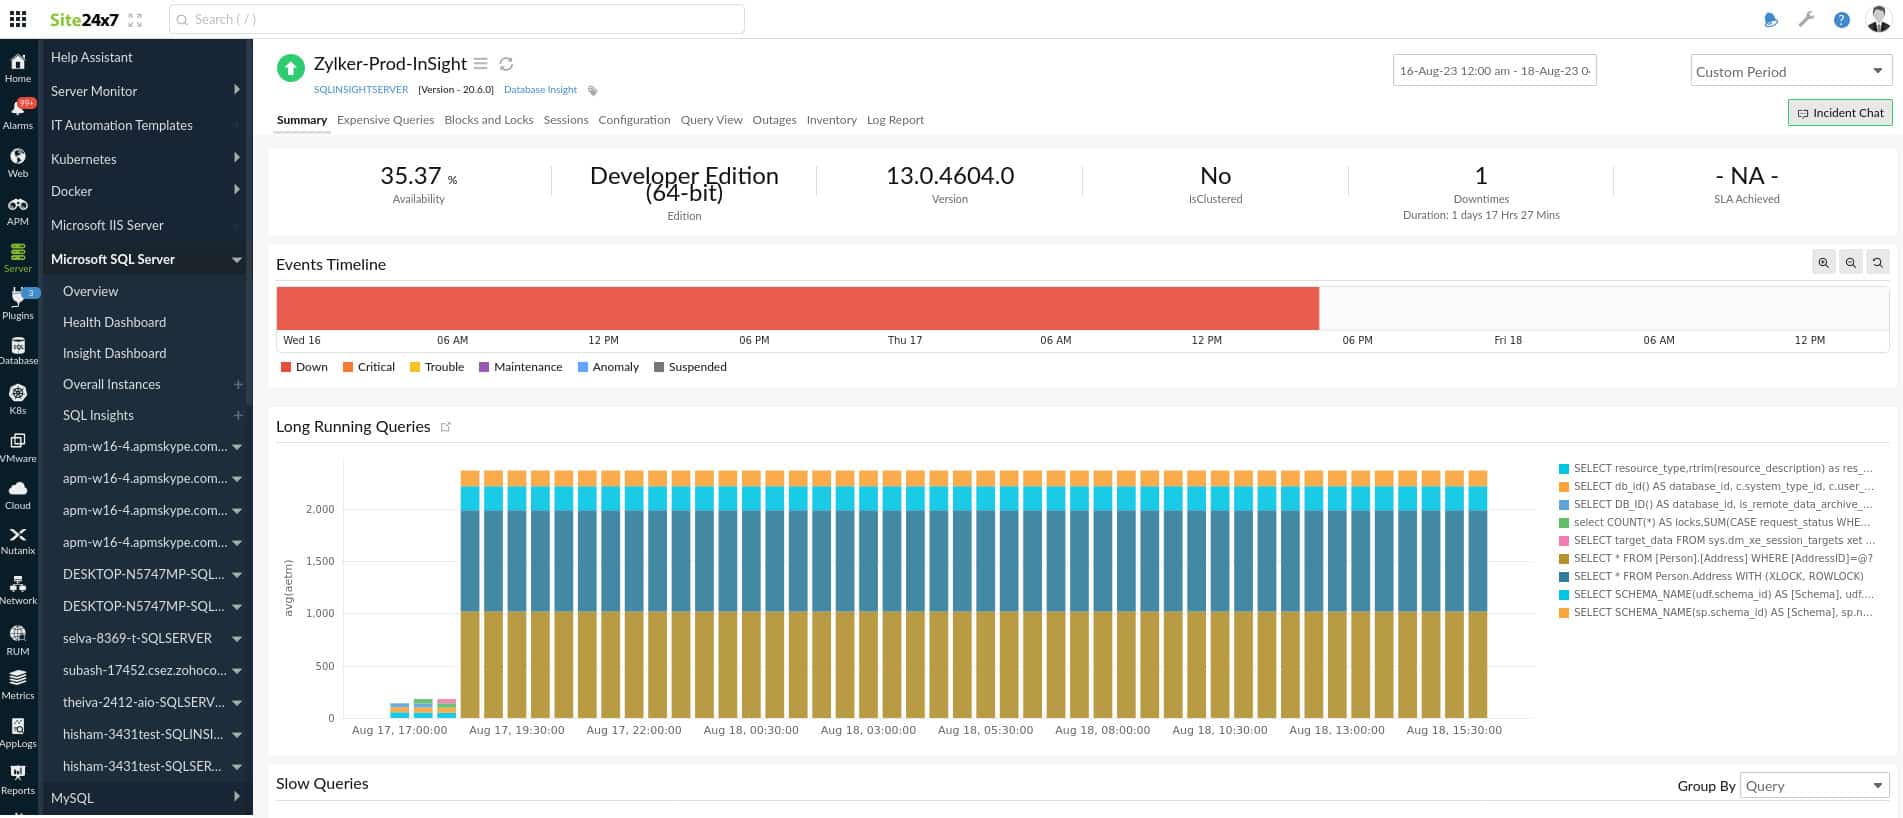Open the help question mark icon

(1842, 20)
